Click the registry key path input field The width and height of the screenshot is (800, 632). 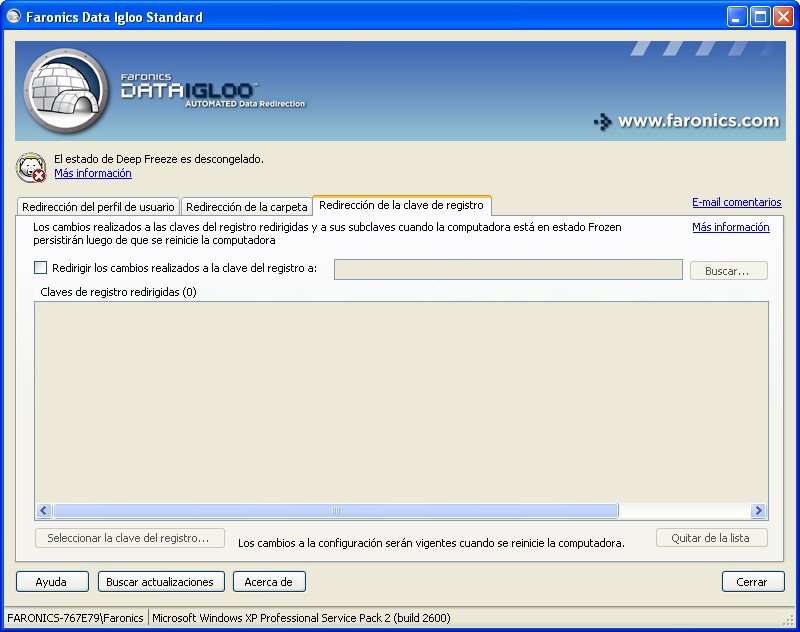tap(508, 270)
